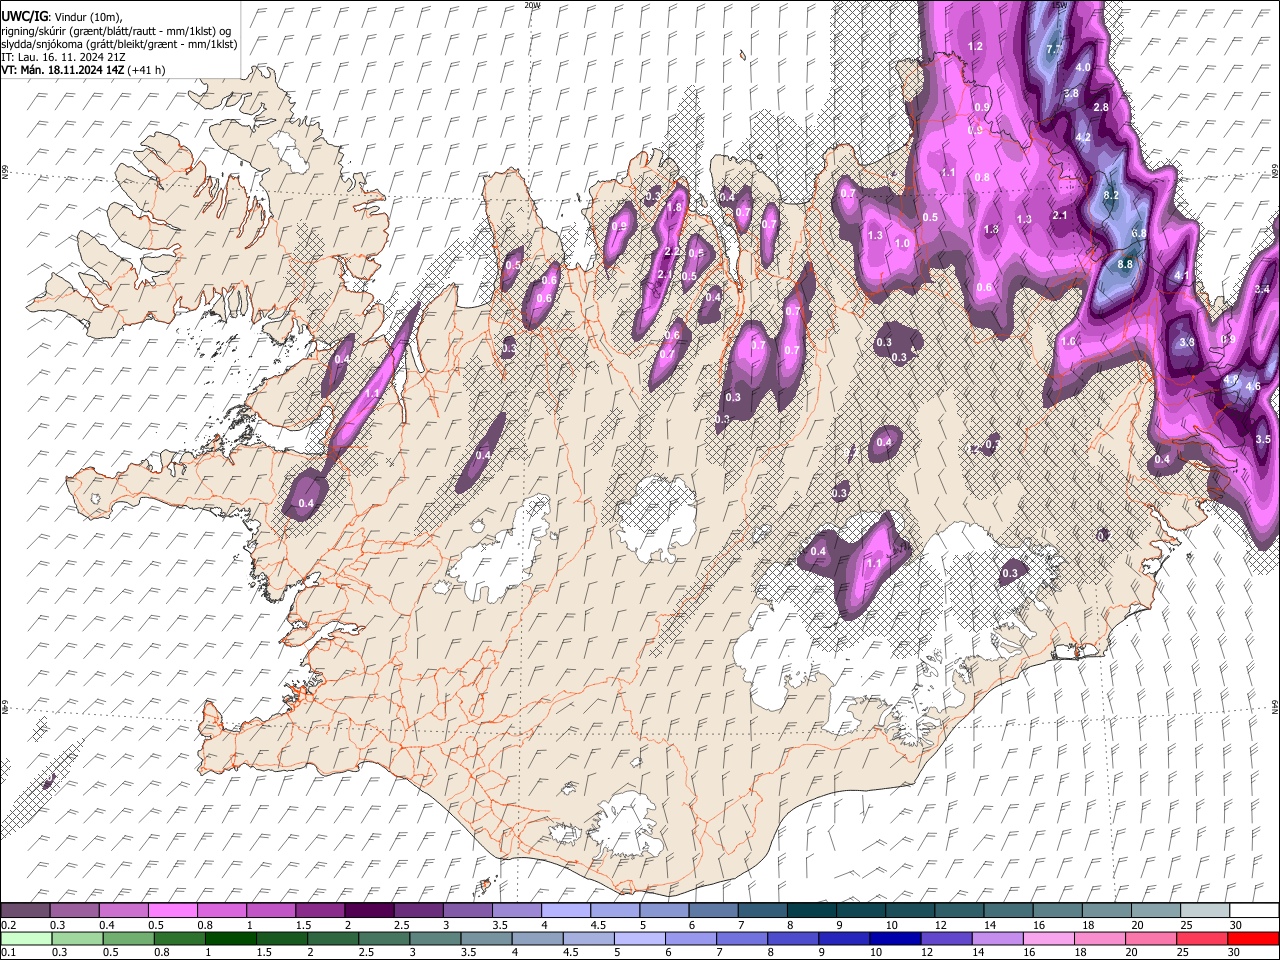Select top-row legend swatch between 1 and 1.5

pyautogui.click(x=271, y=911)
